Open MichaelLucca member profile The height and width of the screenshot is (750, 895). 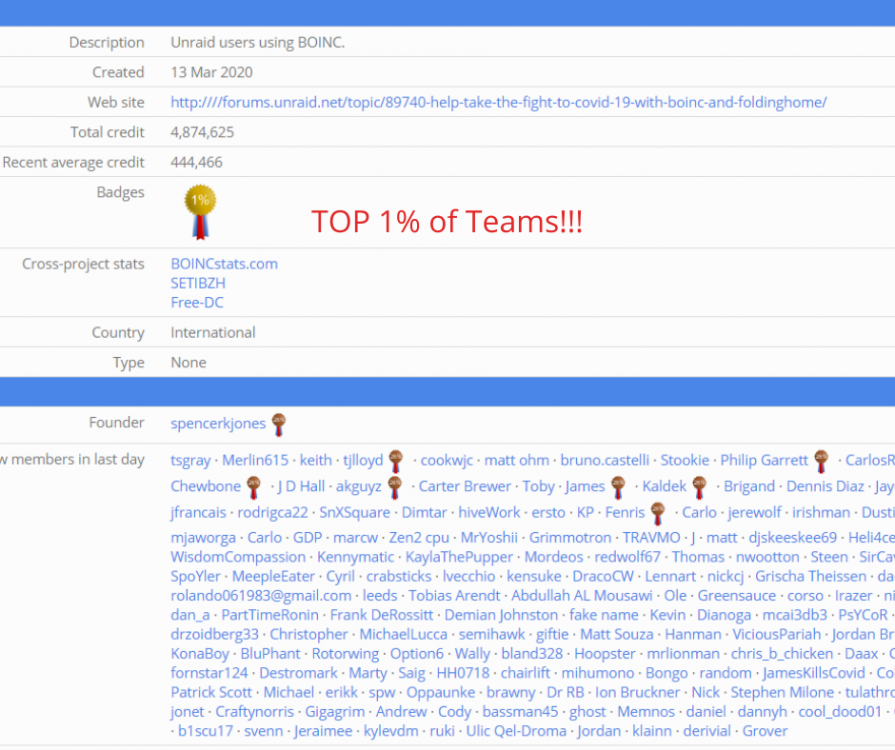(403, 635)
